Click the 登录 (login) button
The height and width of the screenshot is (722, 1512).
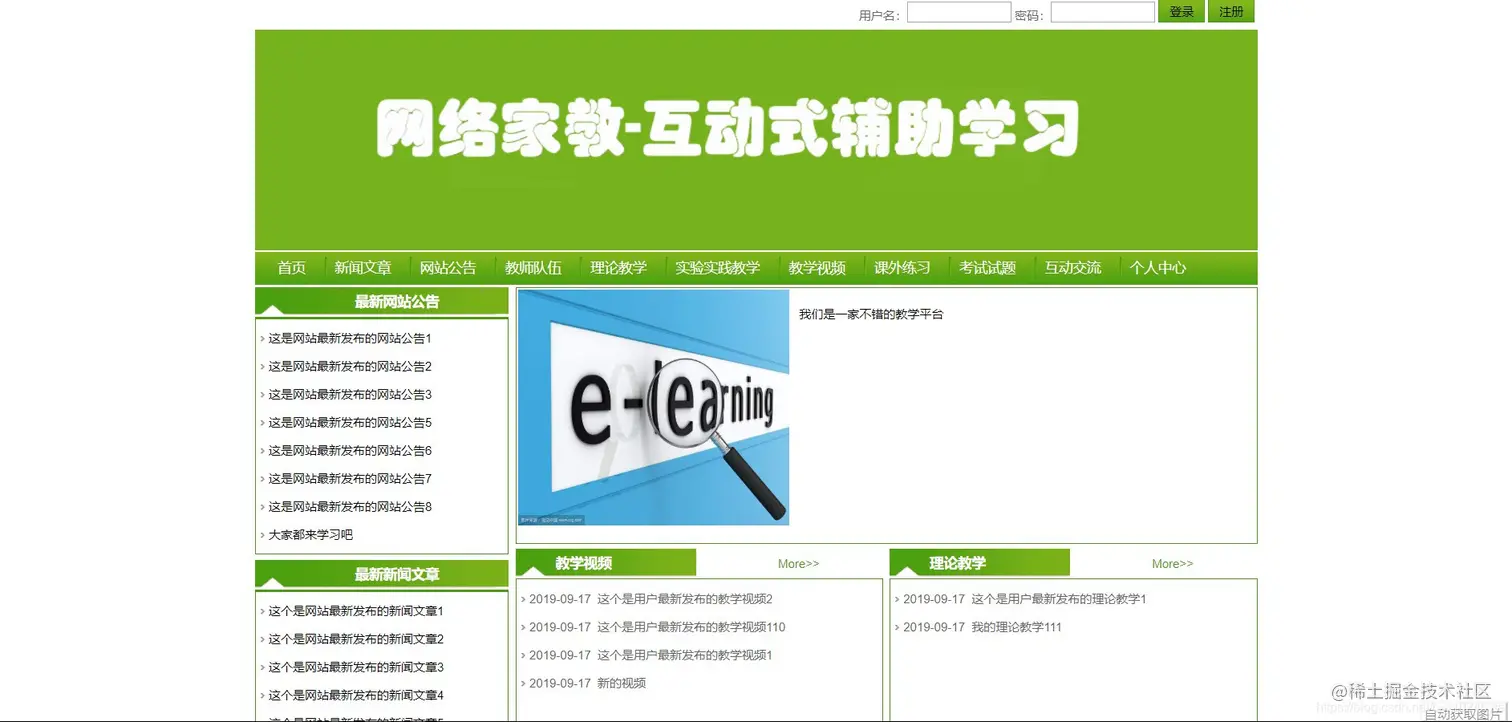tap(1181, 11)
